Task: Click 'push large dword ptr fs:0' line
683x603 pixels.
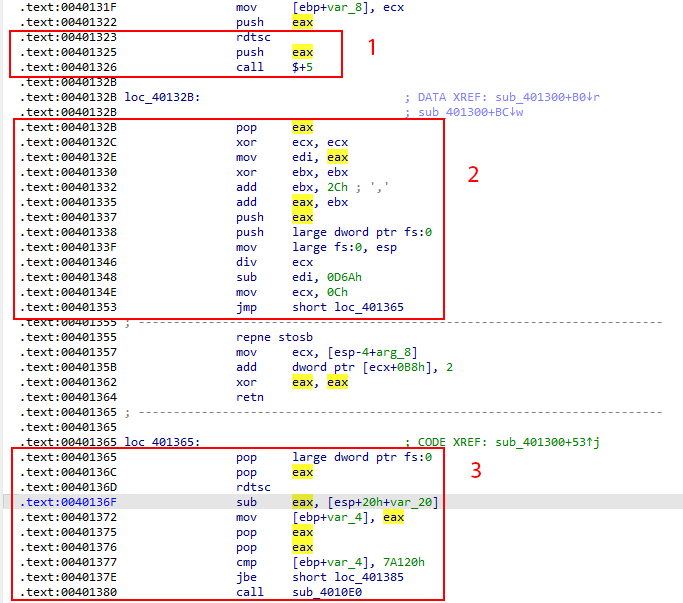Action: pyautogui.click(x=334, y=232)
